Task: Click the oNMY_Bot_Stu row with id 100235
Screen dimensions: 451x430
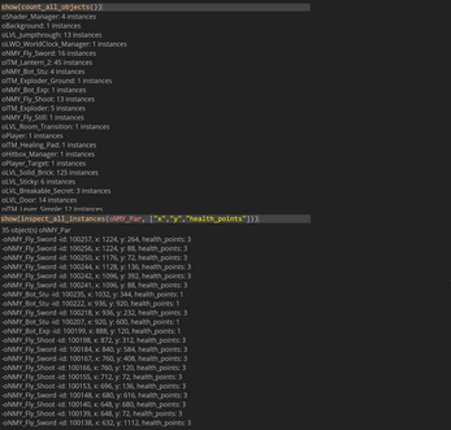Action: pyautogui.click(x=92, y=294)
